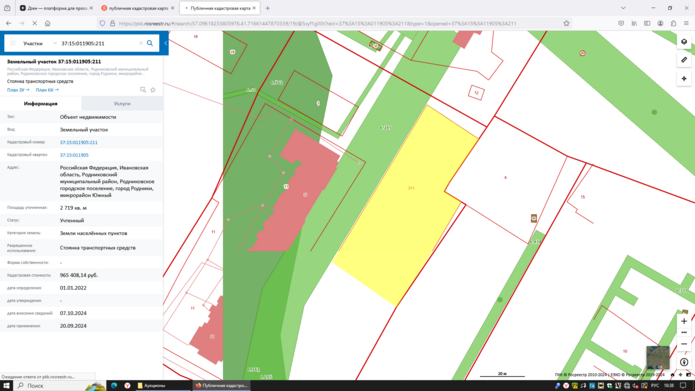Switch to the satellite basemap thumbnail
Viewport: 695px width, 391px height.
658,357
